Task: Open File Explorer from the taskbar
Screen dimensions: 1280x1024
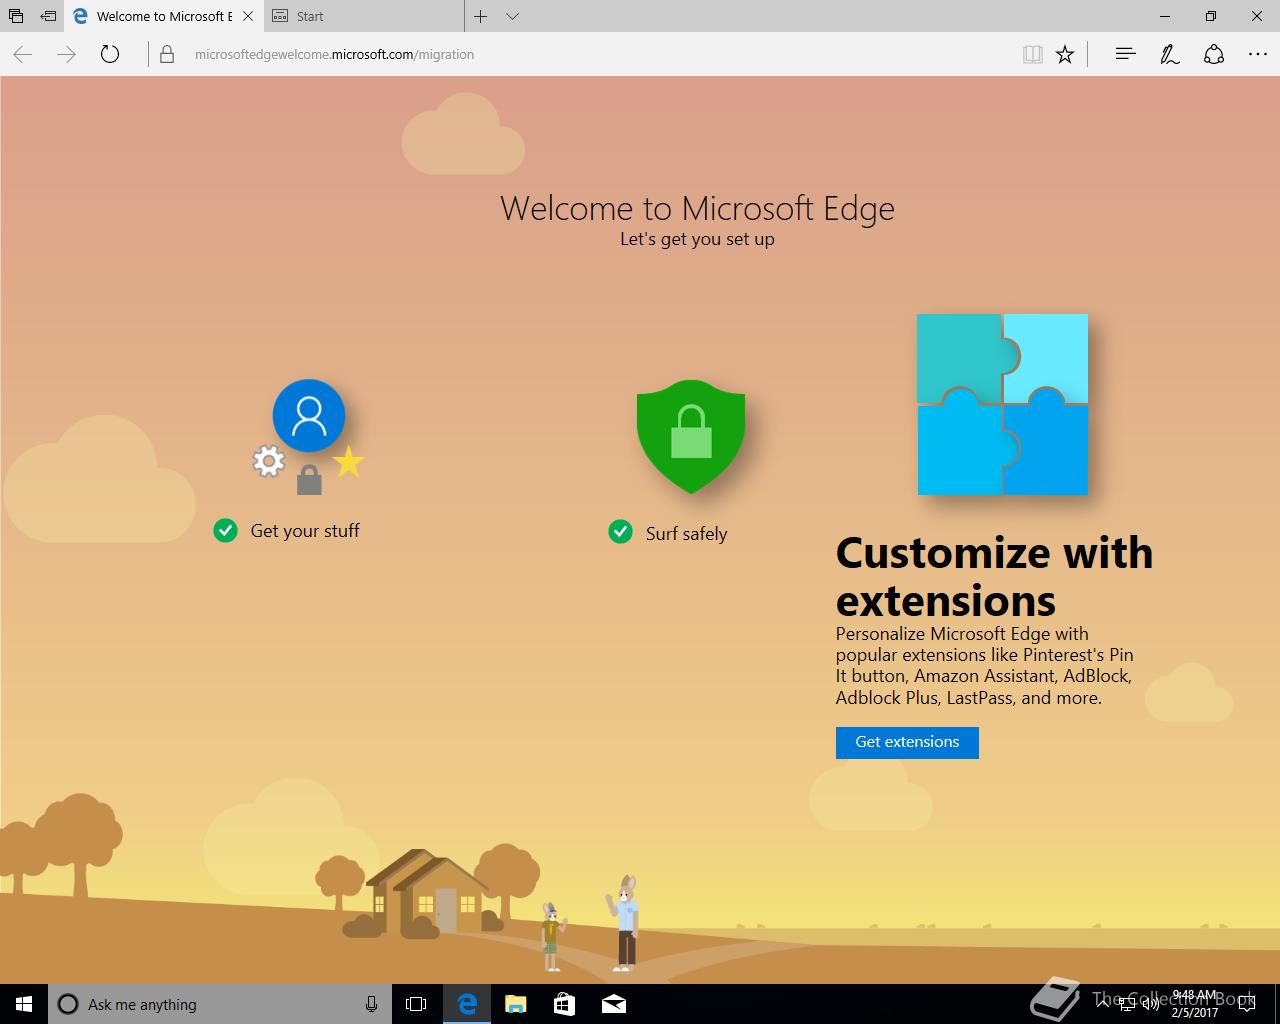Action: pos(515,1004)
